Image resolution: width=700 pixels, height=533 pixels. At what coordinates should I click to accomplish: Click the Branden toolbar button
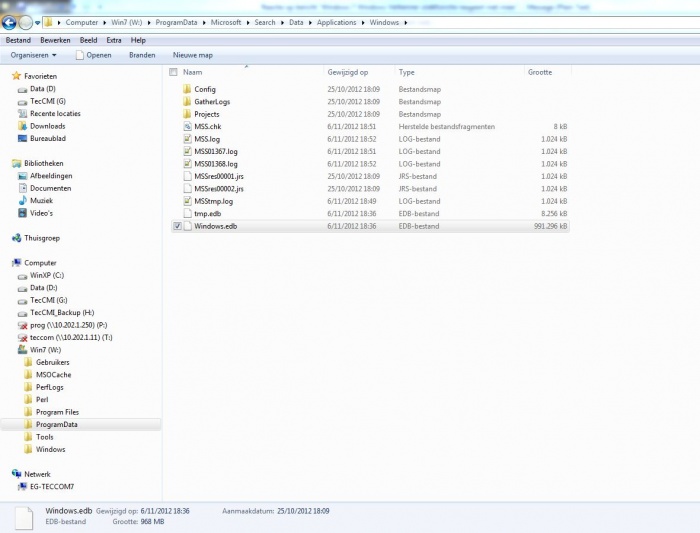click(142, 55)
